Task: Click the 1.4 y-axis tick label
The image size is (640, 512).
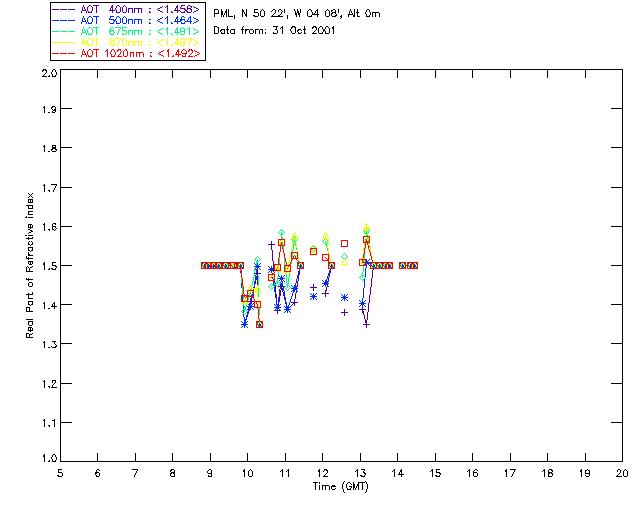Action: [x=49, y=305]
